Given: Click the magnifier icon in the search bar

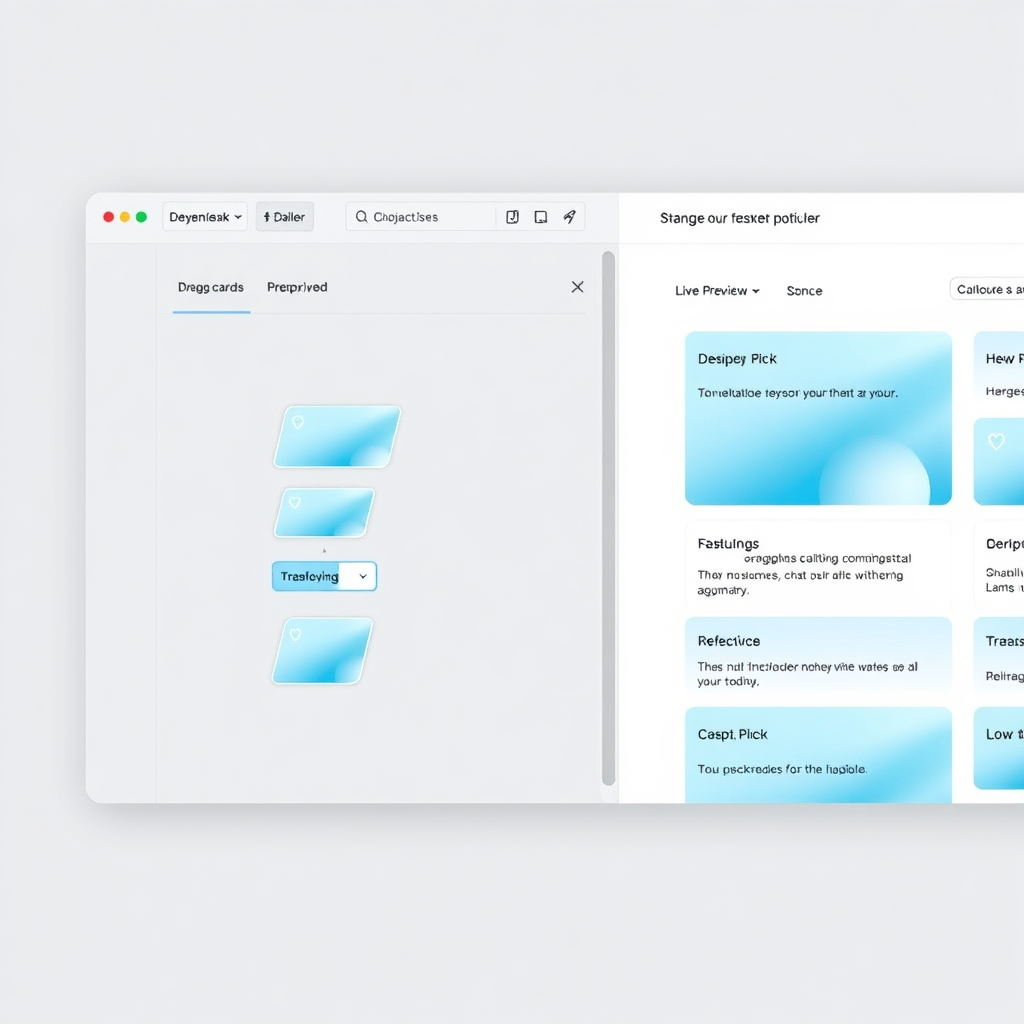Looking at the screenshot, I should pos(362,216).
